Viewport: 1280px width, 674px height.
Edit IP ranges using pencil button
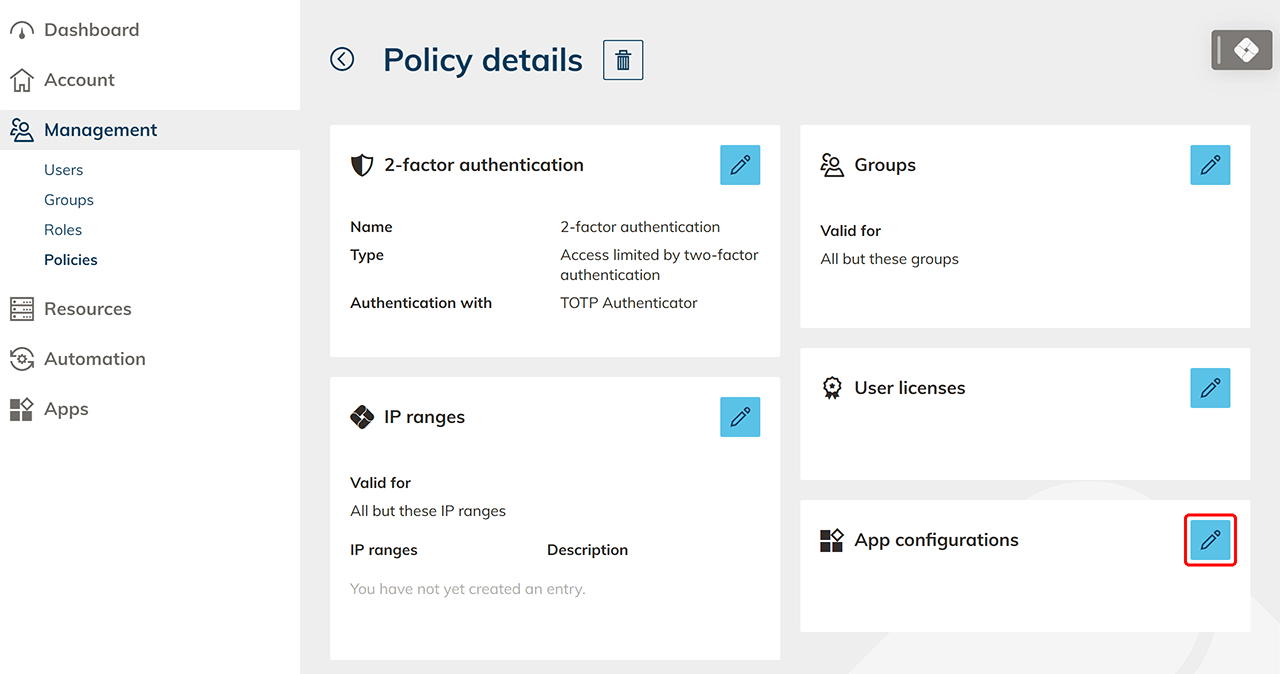coord(740,417)
